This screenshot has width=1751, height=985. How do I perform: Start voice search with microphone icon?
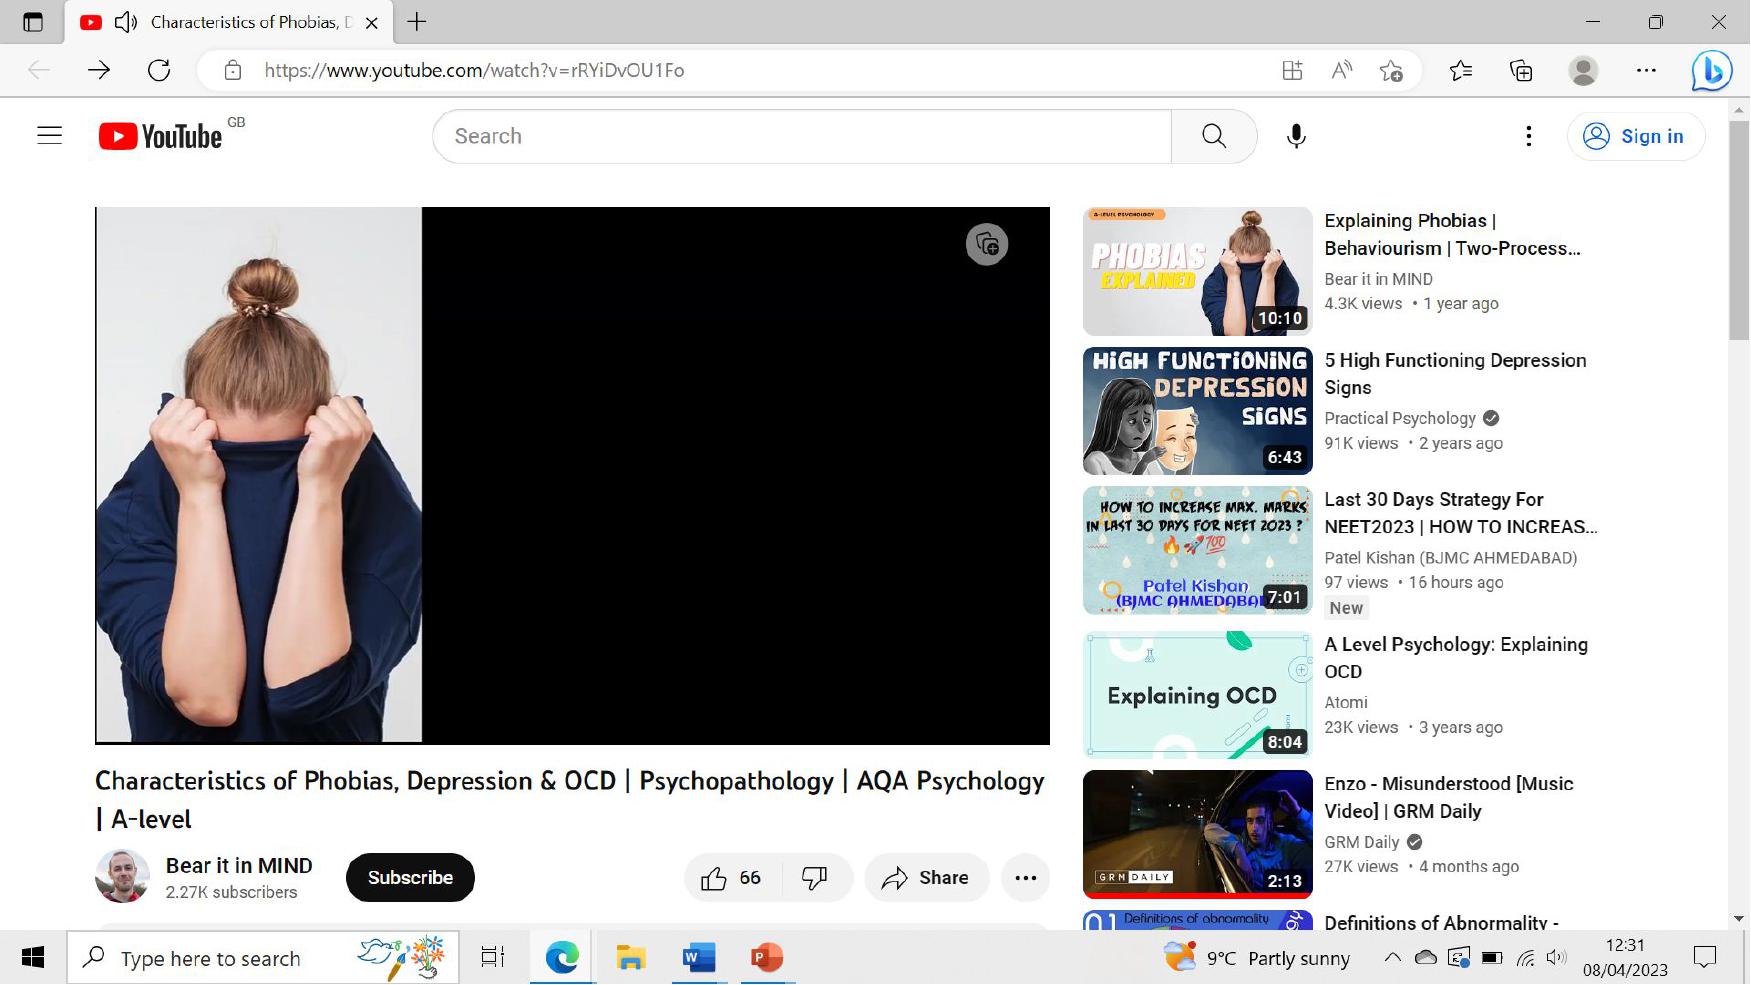pos(1295,136)
